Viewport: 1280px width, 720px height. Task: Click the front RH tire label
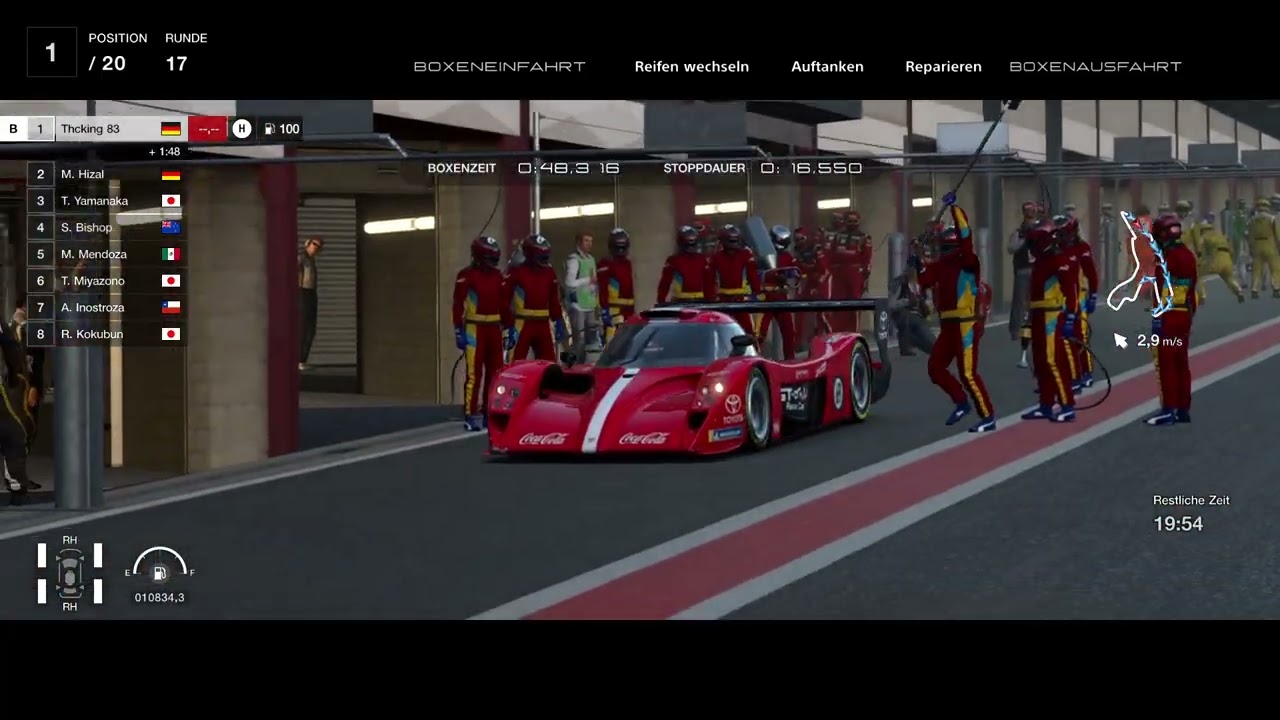70,540
